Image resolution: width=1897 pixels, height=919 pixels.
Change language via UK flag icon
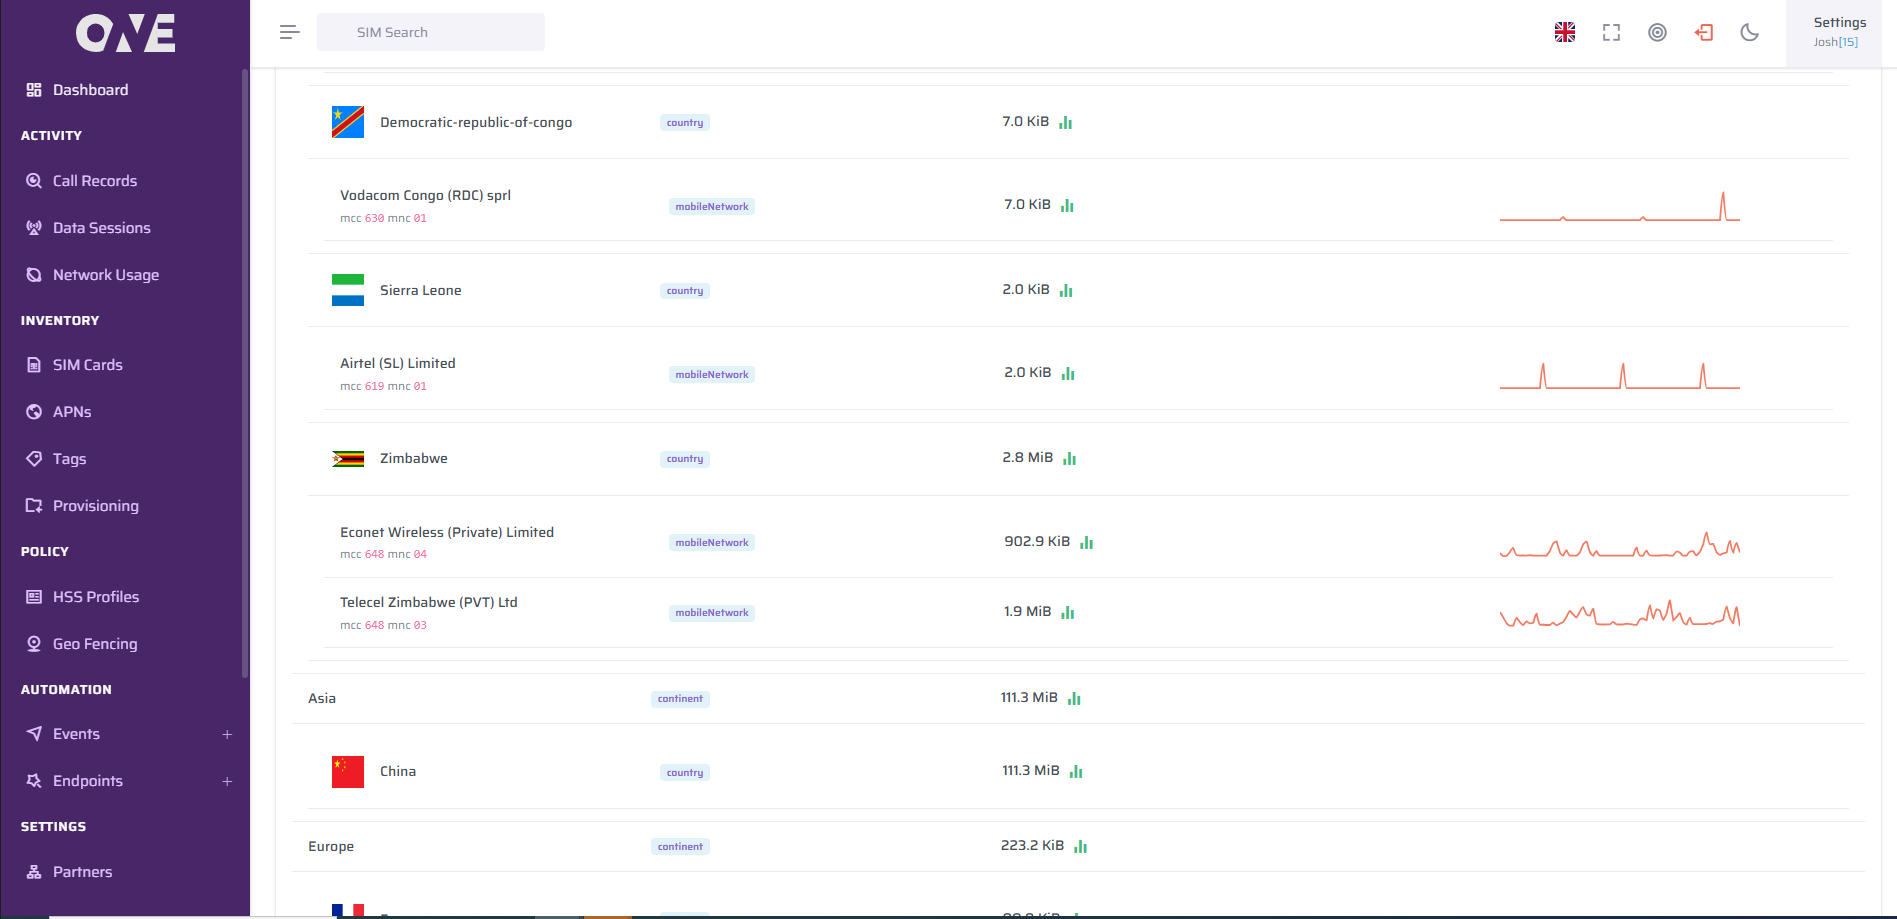[1565, 32]
